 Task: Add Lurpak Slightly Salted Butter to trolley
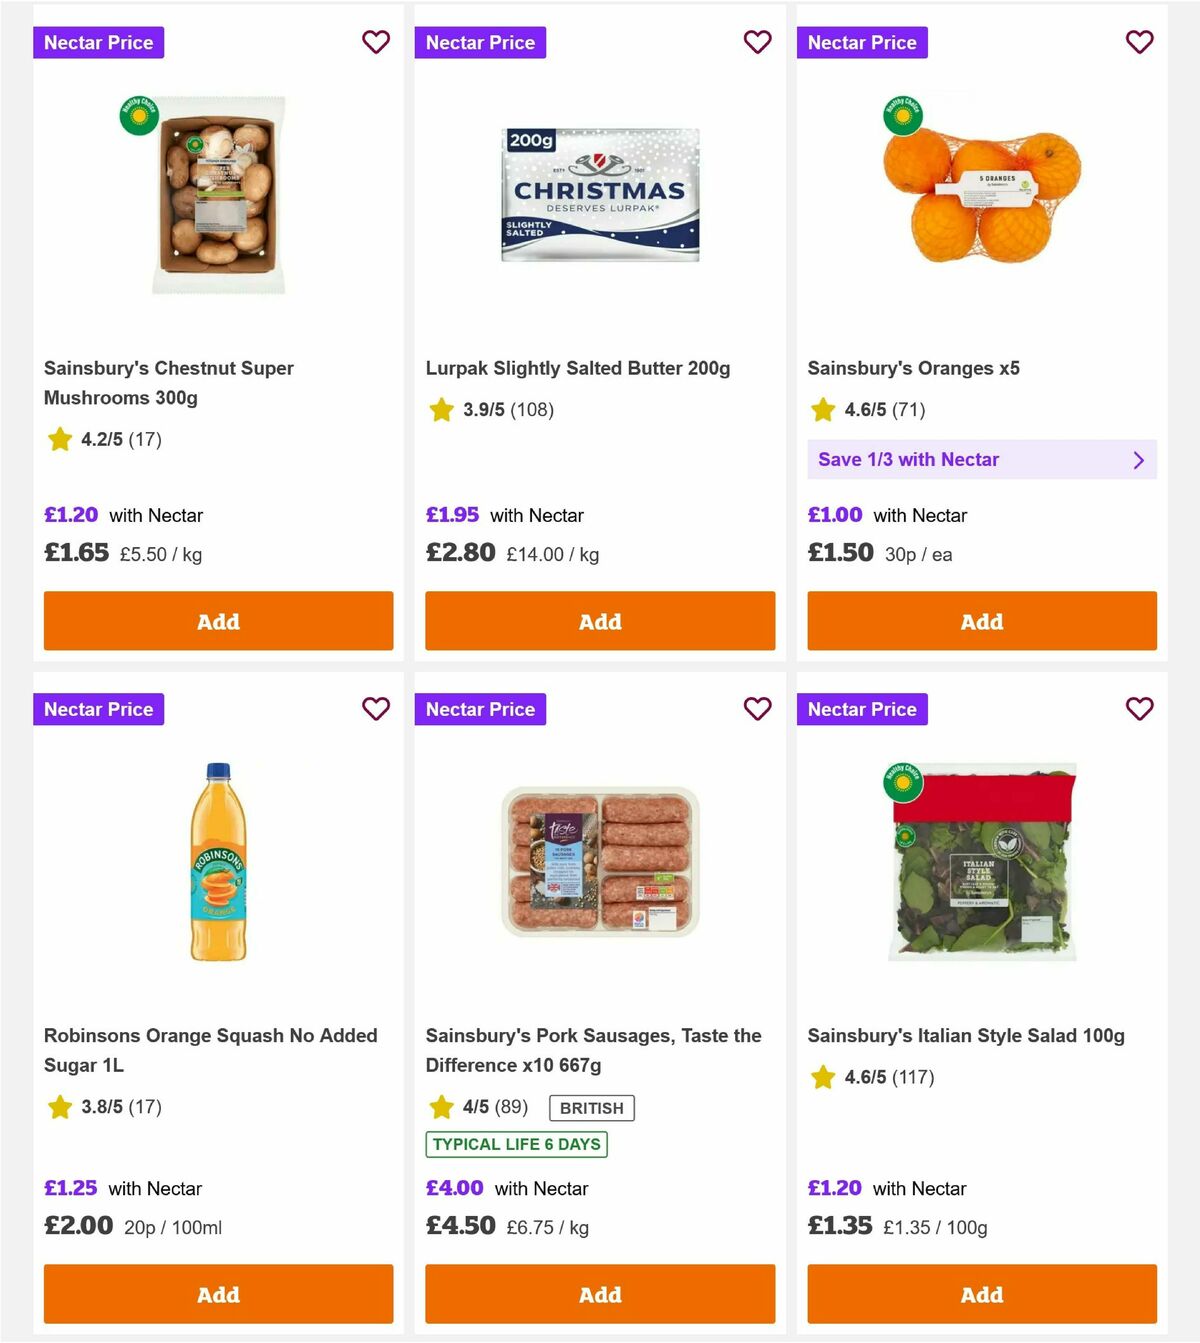click(599, 621)
